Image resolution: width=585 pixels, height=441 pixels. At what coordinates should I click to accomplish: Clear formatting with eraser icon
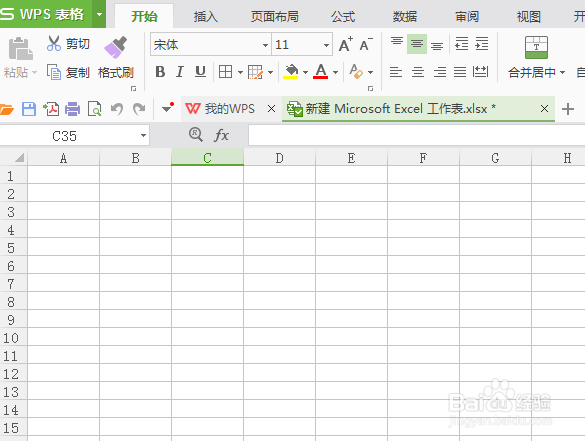click(356, 71)
